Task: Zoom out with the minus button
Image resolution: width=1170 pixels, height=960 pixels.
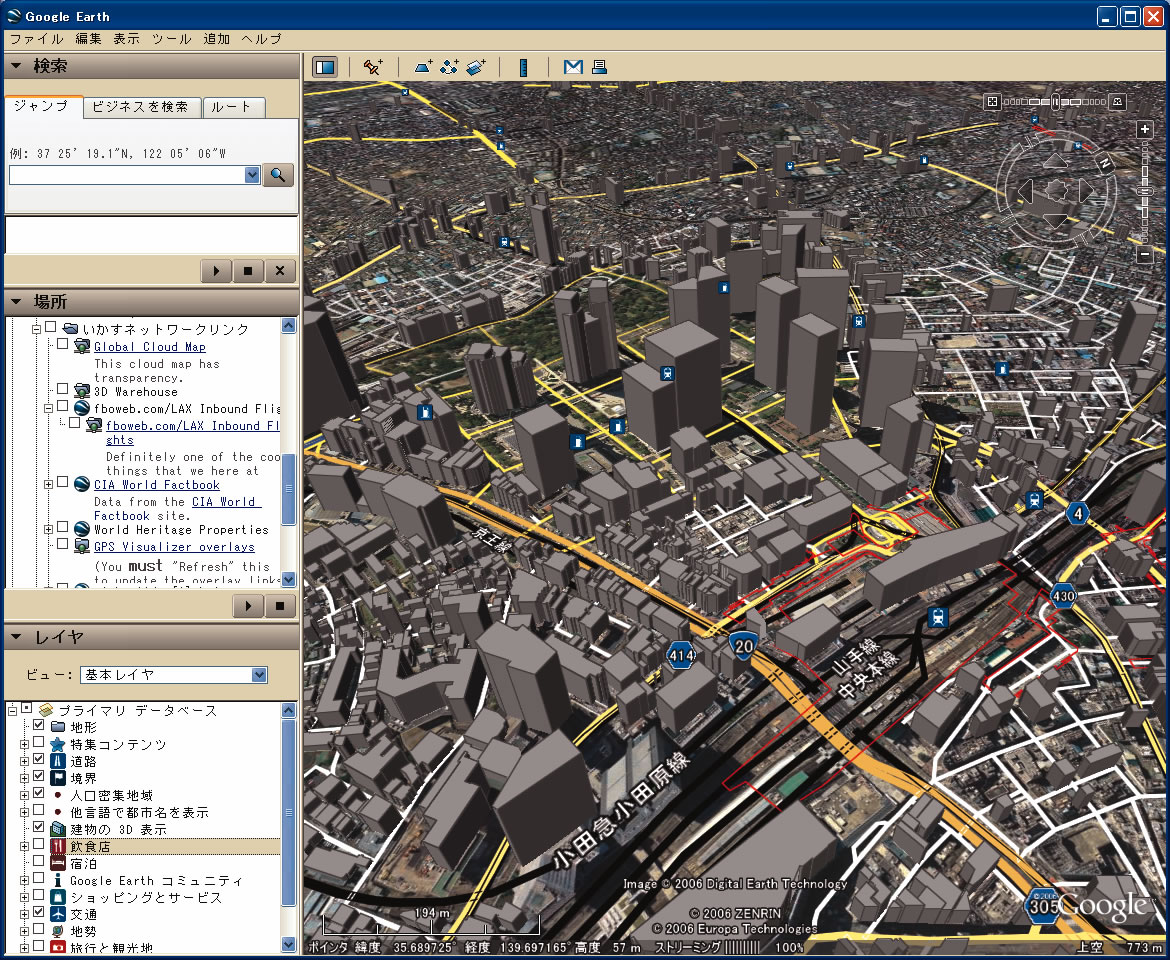Action: tap(1145, 254)
